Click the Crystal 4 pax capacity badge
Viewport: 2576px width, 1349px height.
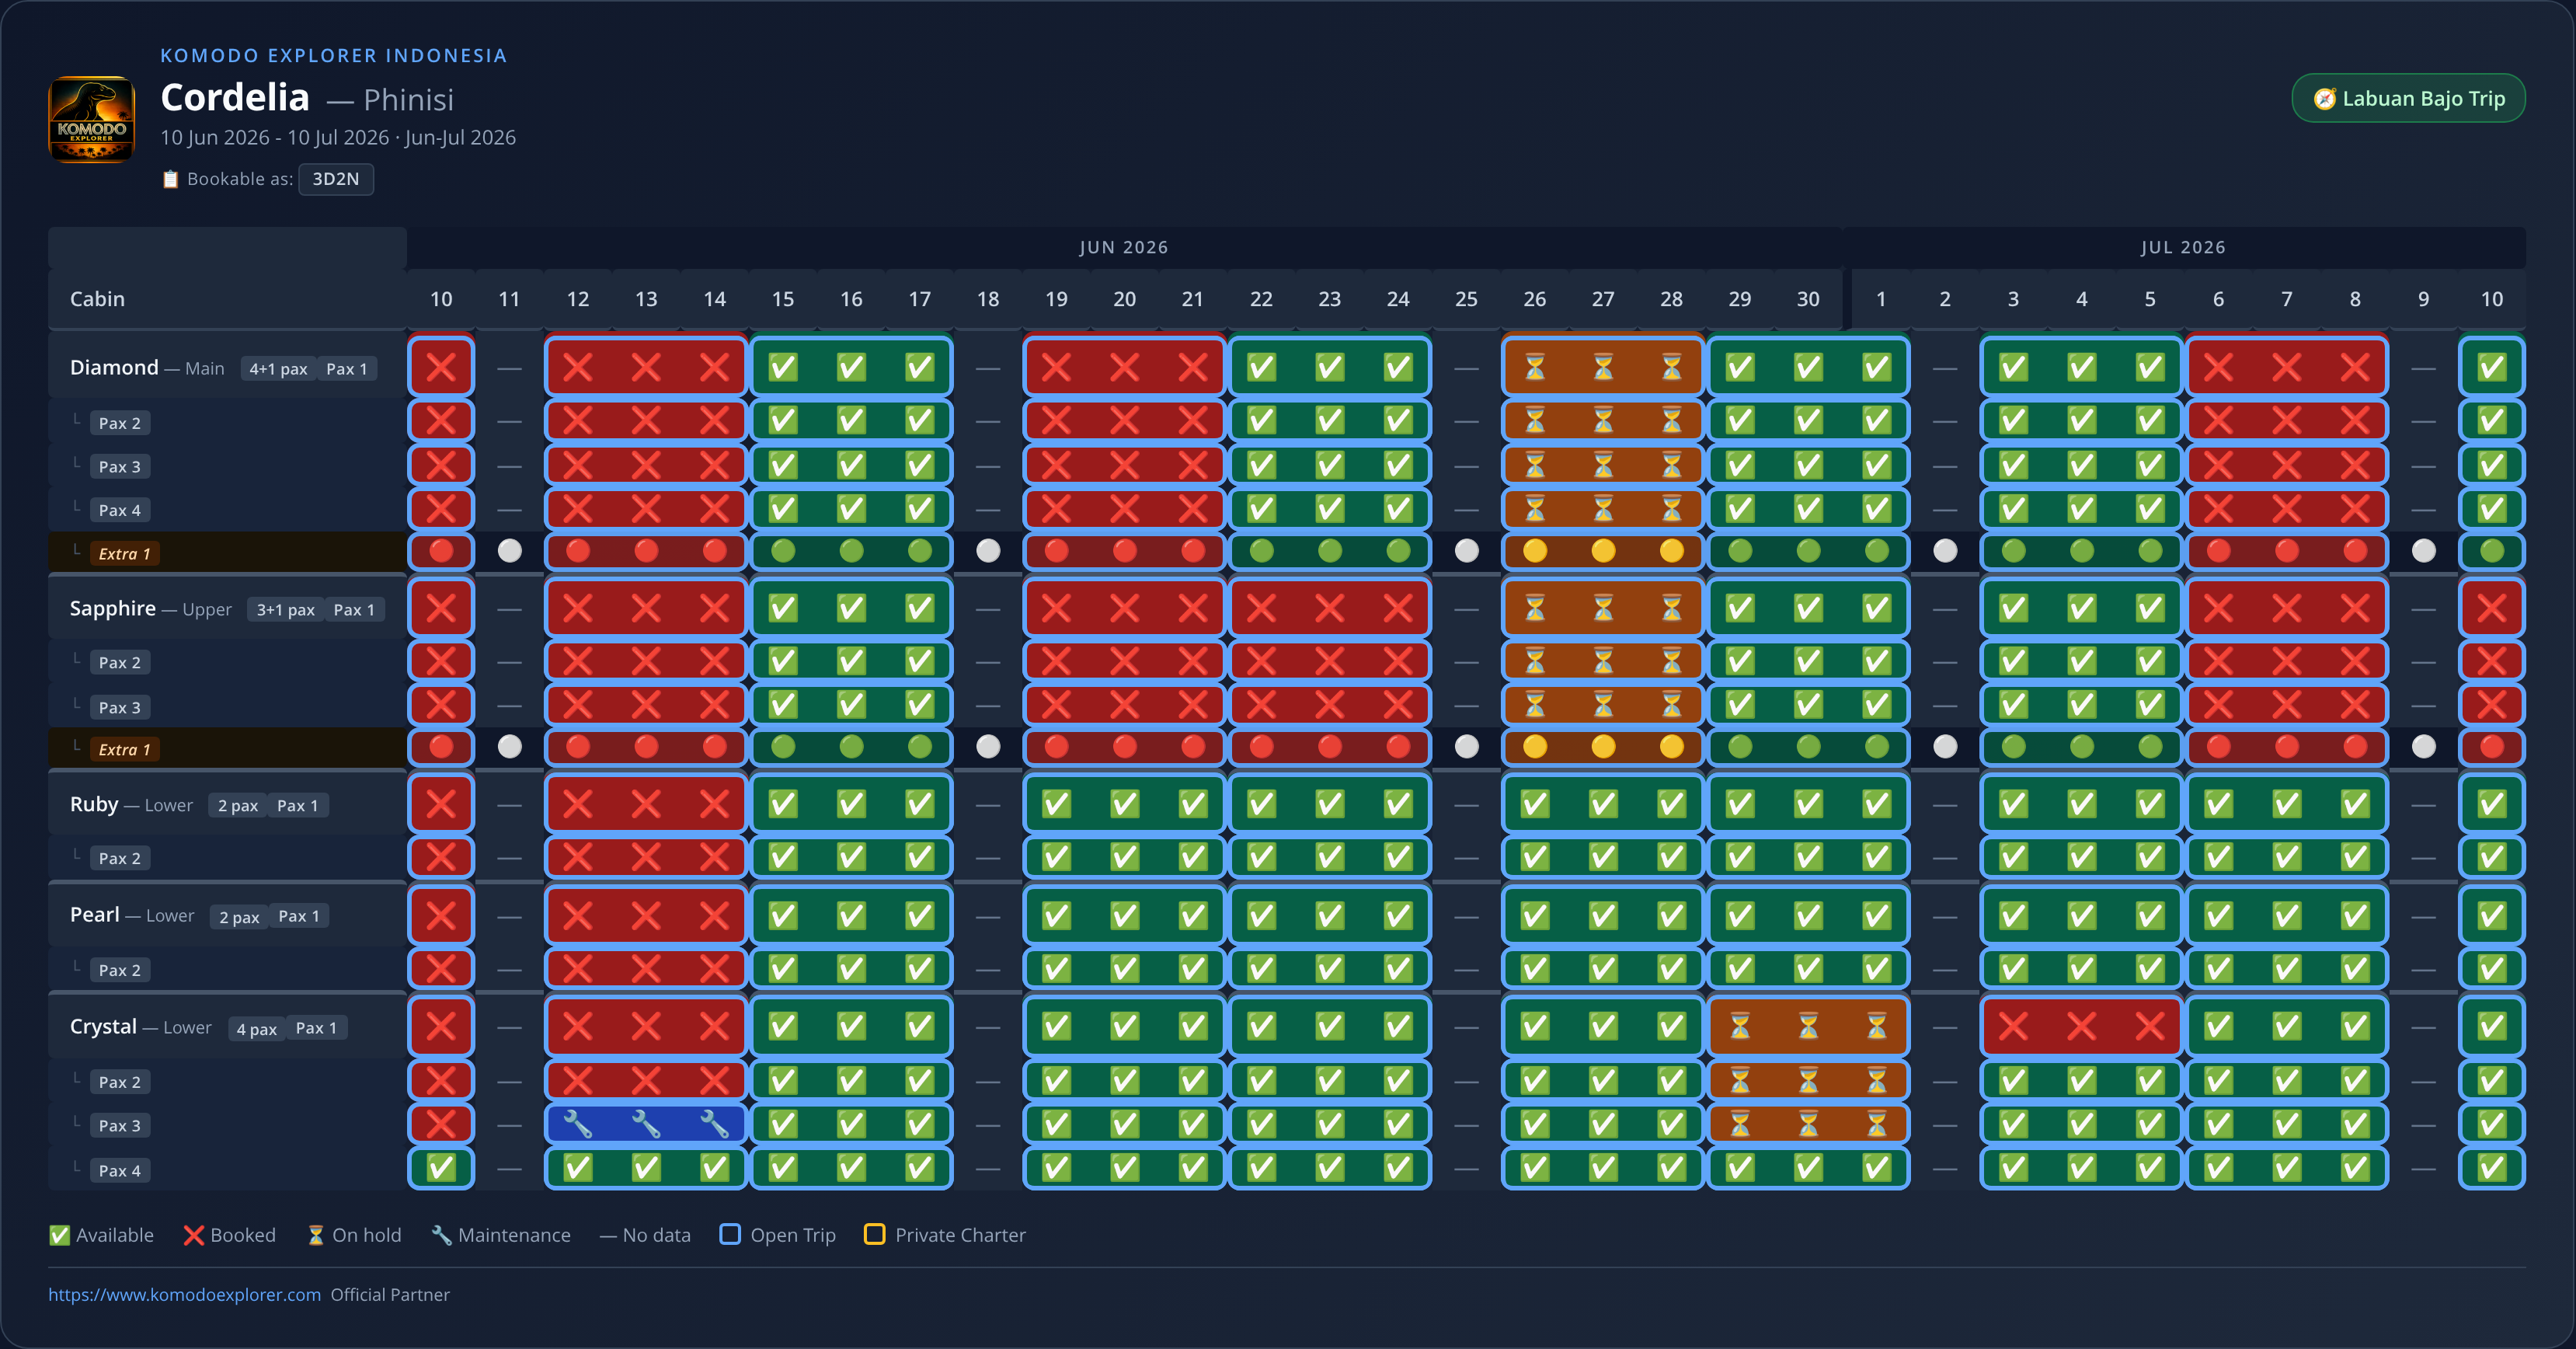[256, 1028]
